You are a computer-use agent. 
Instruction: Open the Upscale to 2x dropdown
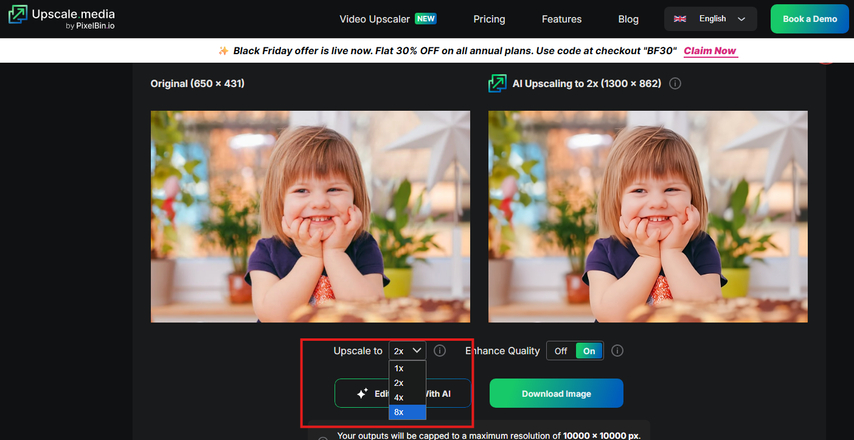(407, 351)
